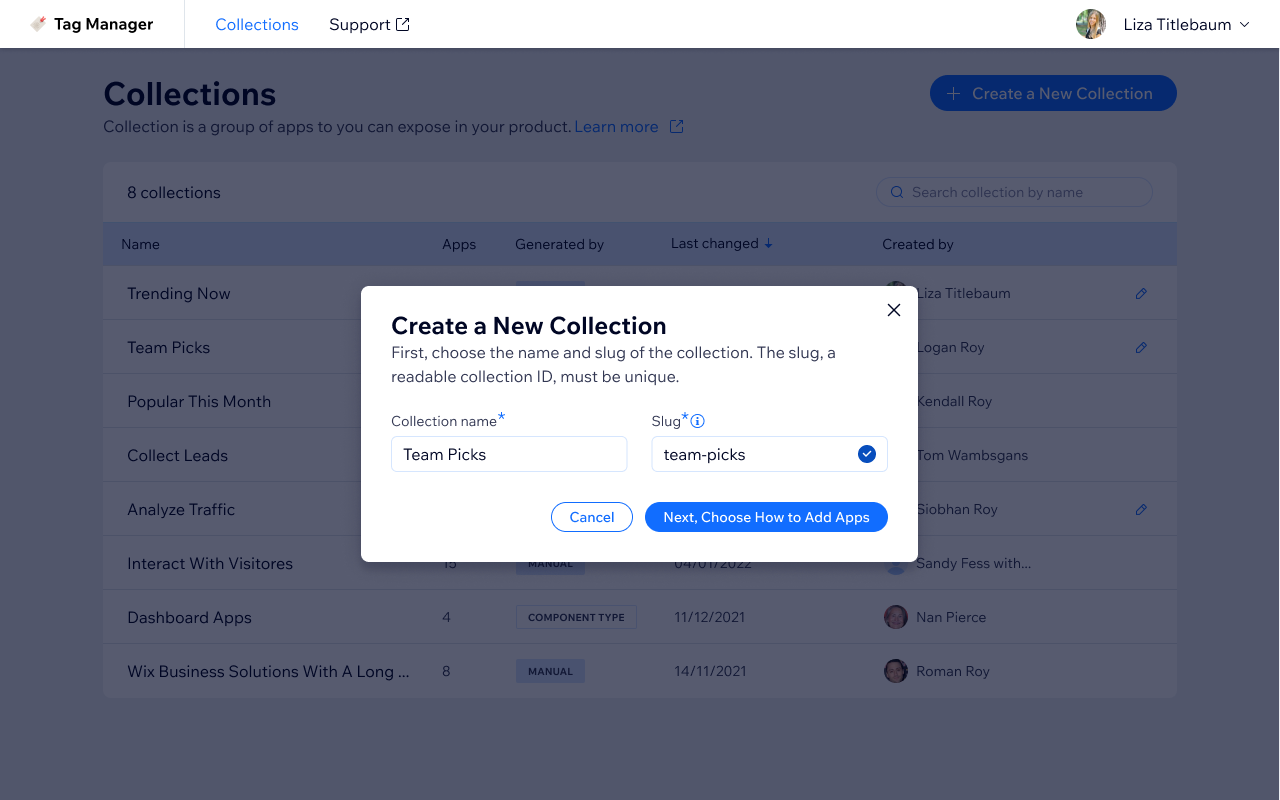Screen dimensions: 1280x800
Task: Select the Team Picks row name
Action: point(169,348)
